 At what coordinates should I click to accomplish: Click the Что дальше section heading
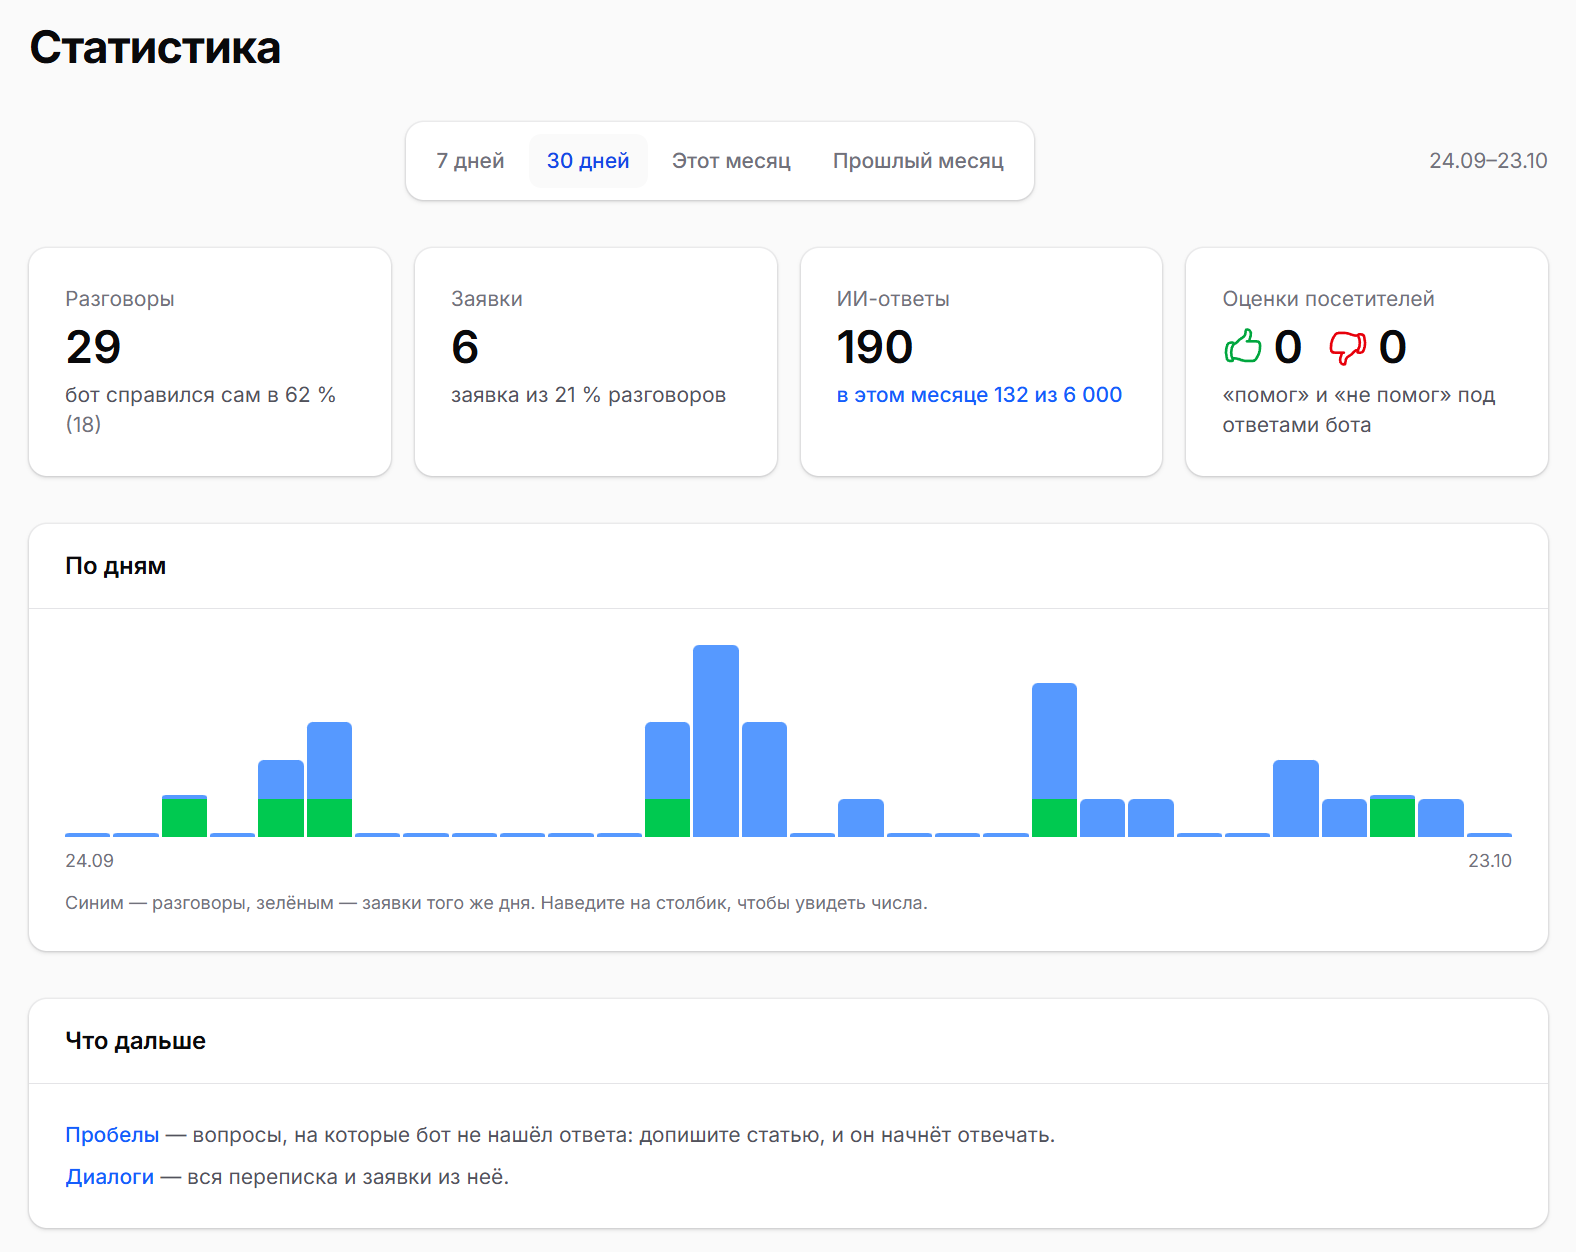pos(135,1041)
